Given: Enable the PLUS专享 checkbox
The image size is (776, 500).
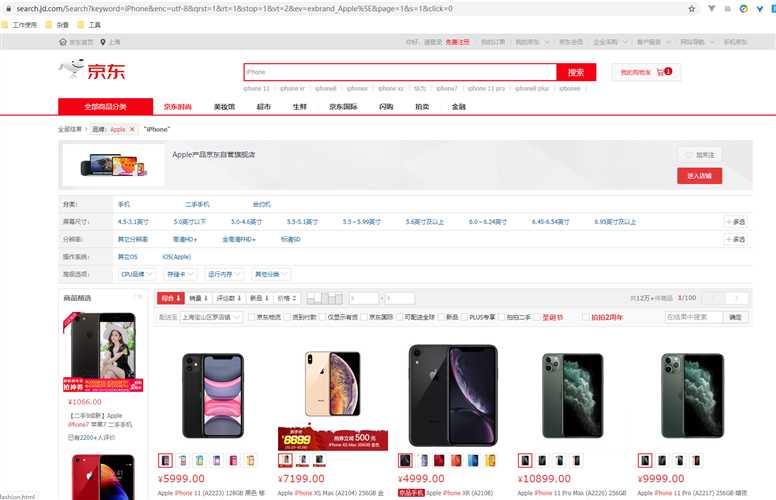Looking at the screenshot, I should click(x=465, y=317).
